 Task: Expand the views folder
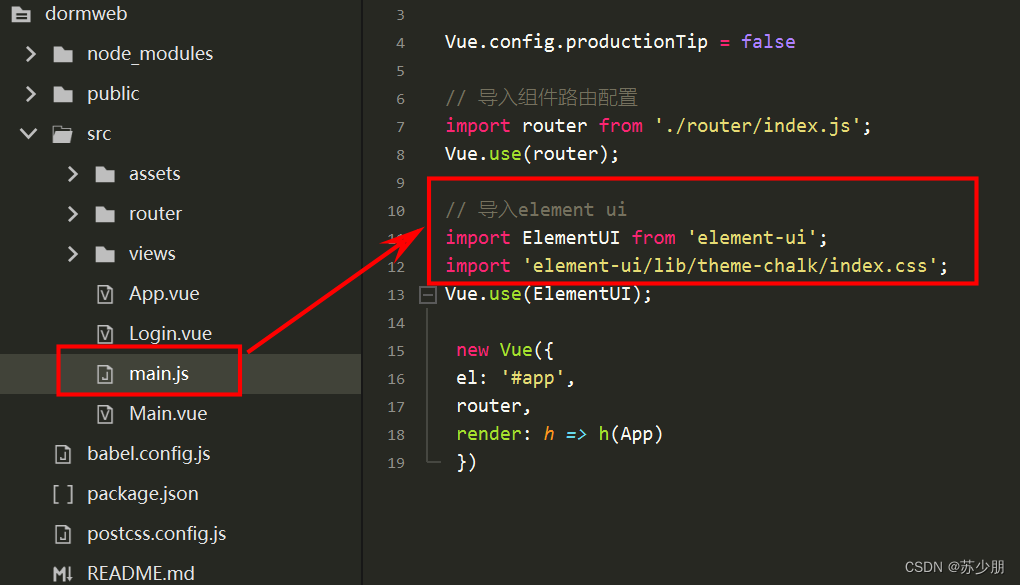(72, 253)
